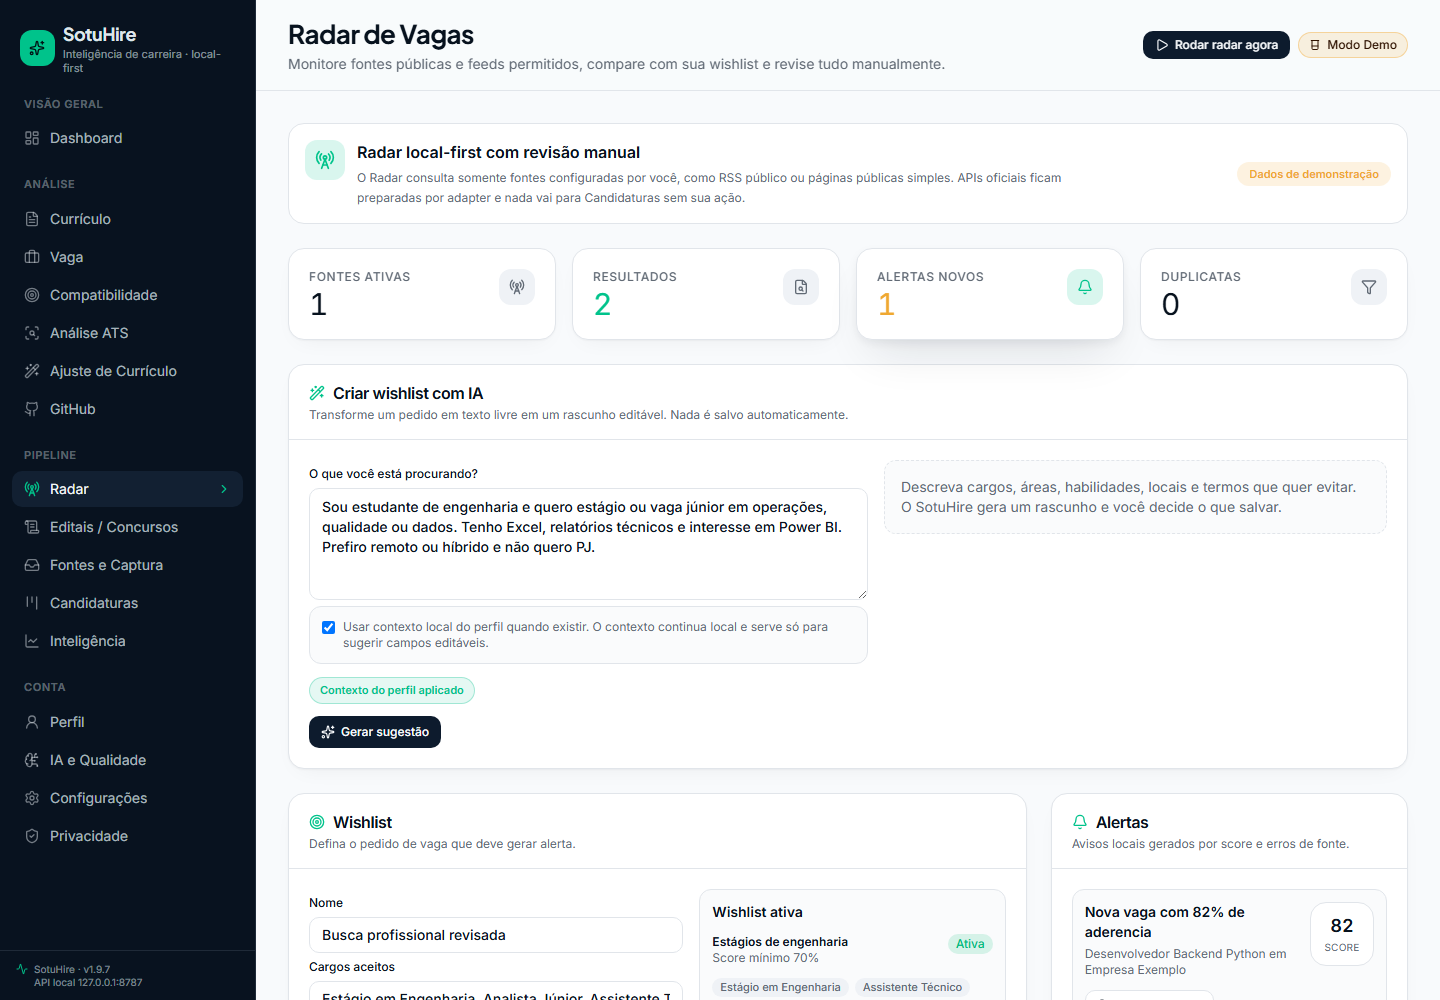Go to the Vaga section
1440x1000 pixels.
click(127, 257)
